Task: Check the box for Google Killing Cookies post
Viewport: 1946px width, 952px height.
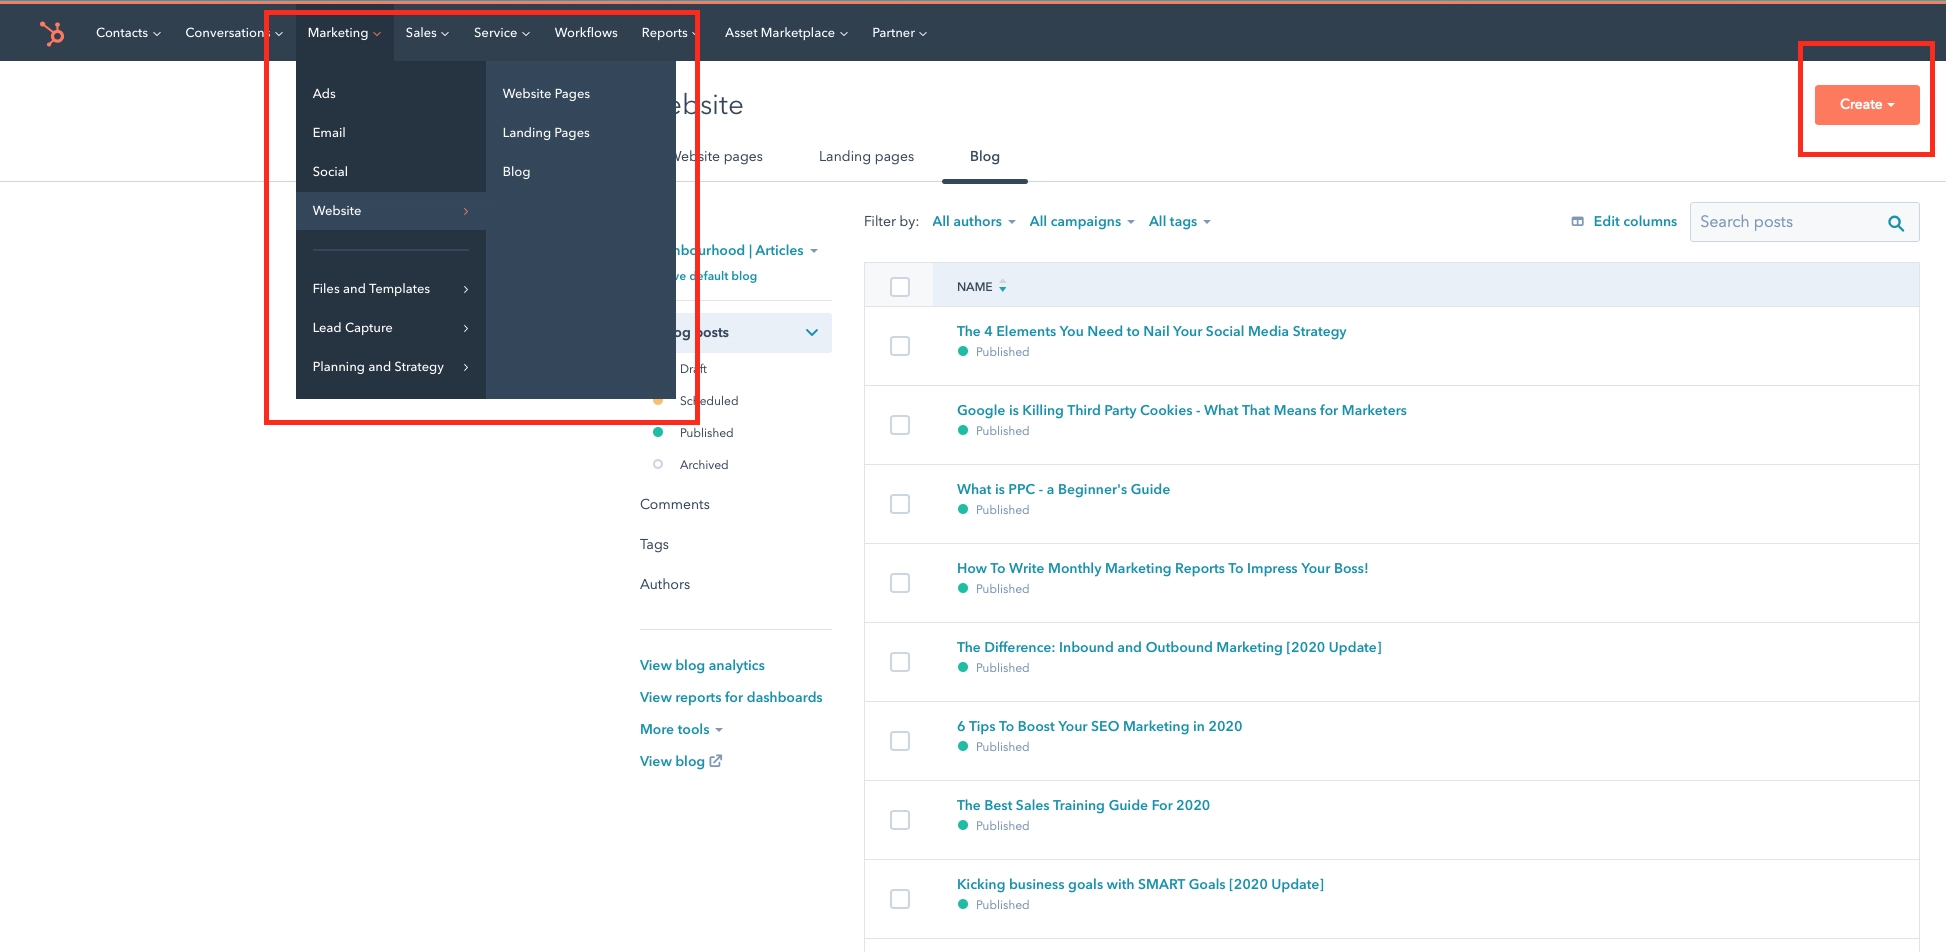Action: (x=900, y=425)
